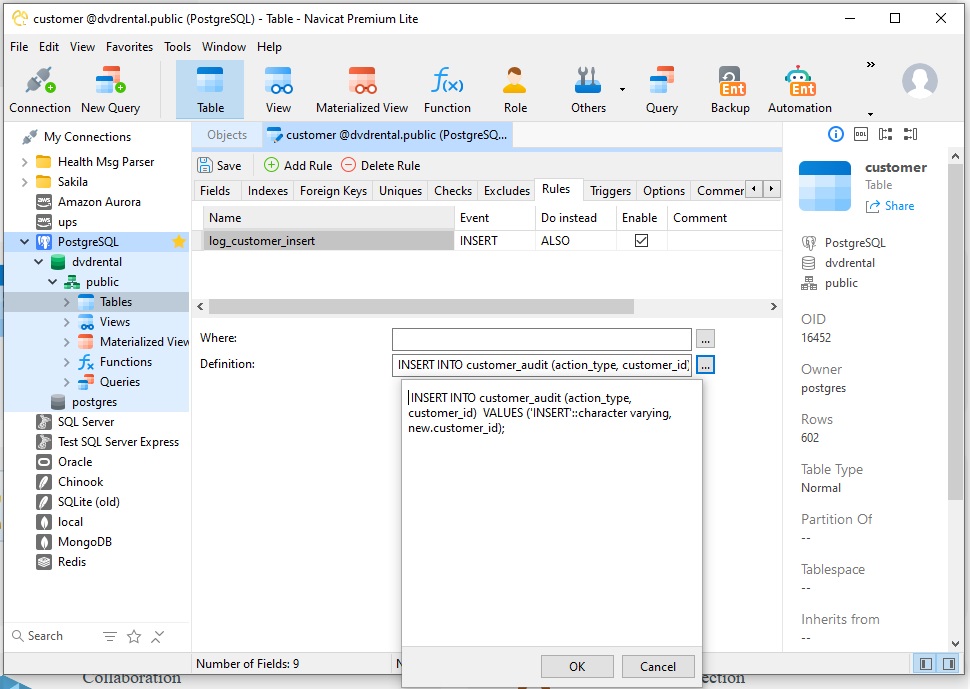Select the Amazon Aurora connection
970x689 pixels.
[x=99, y=202]
